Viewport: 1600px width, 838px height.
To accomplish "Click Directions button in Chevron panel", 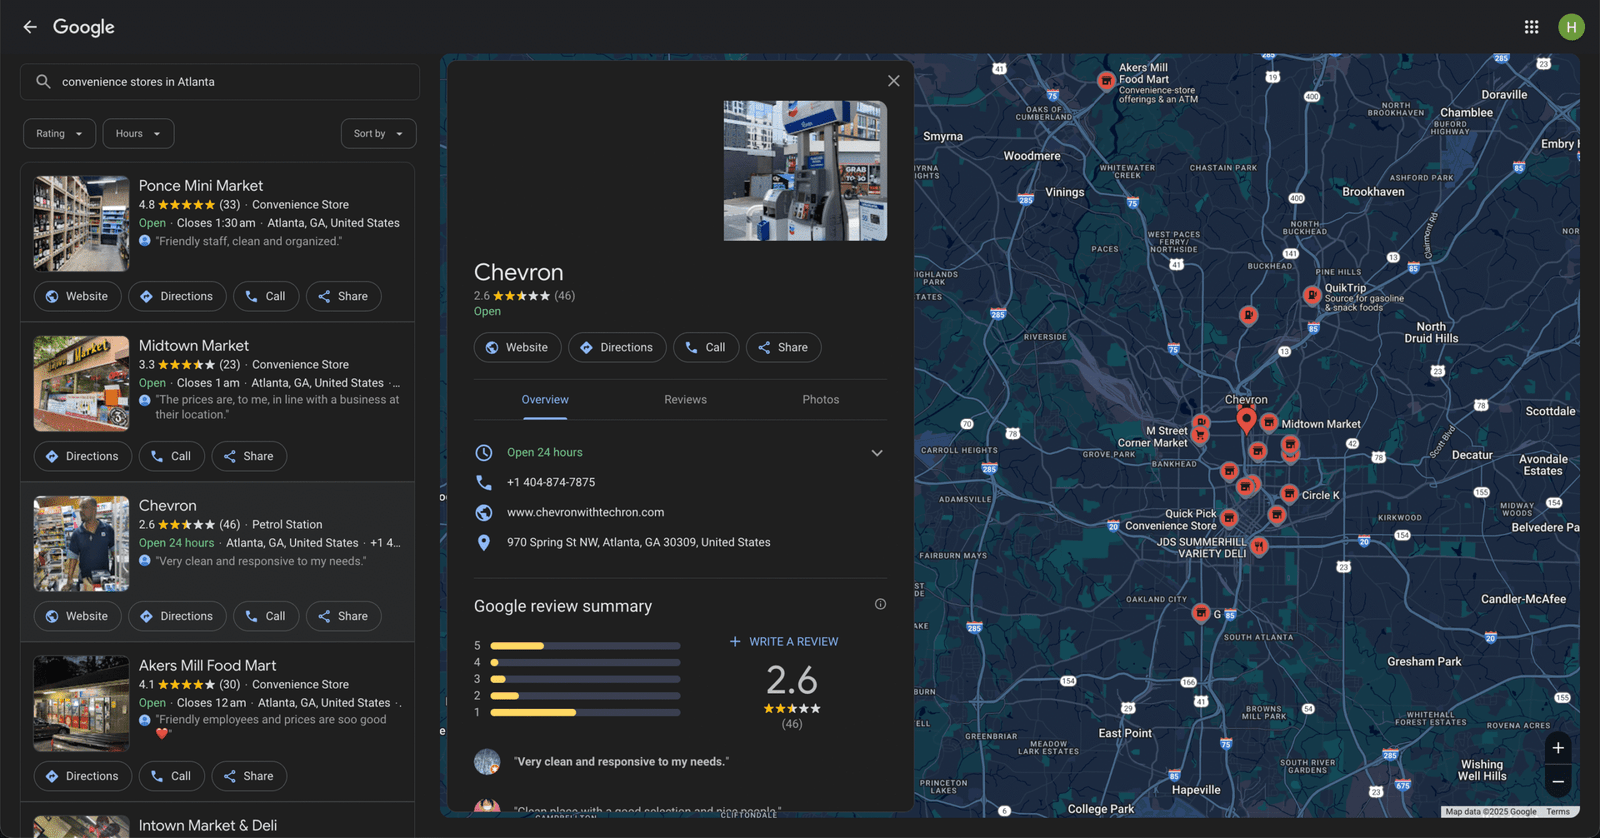I will pyautogui.click(x=617, y=348).
